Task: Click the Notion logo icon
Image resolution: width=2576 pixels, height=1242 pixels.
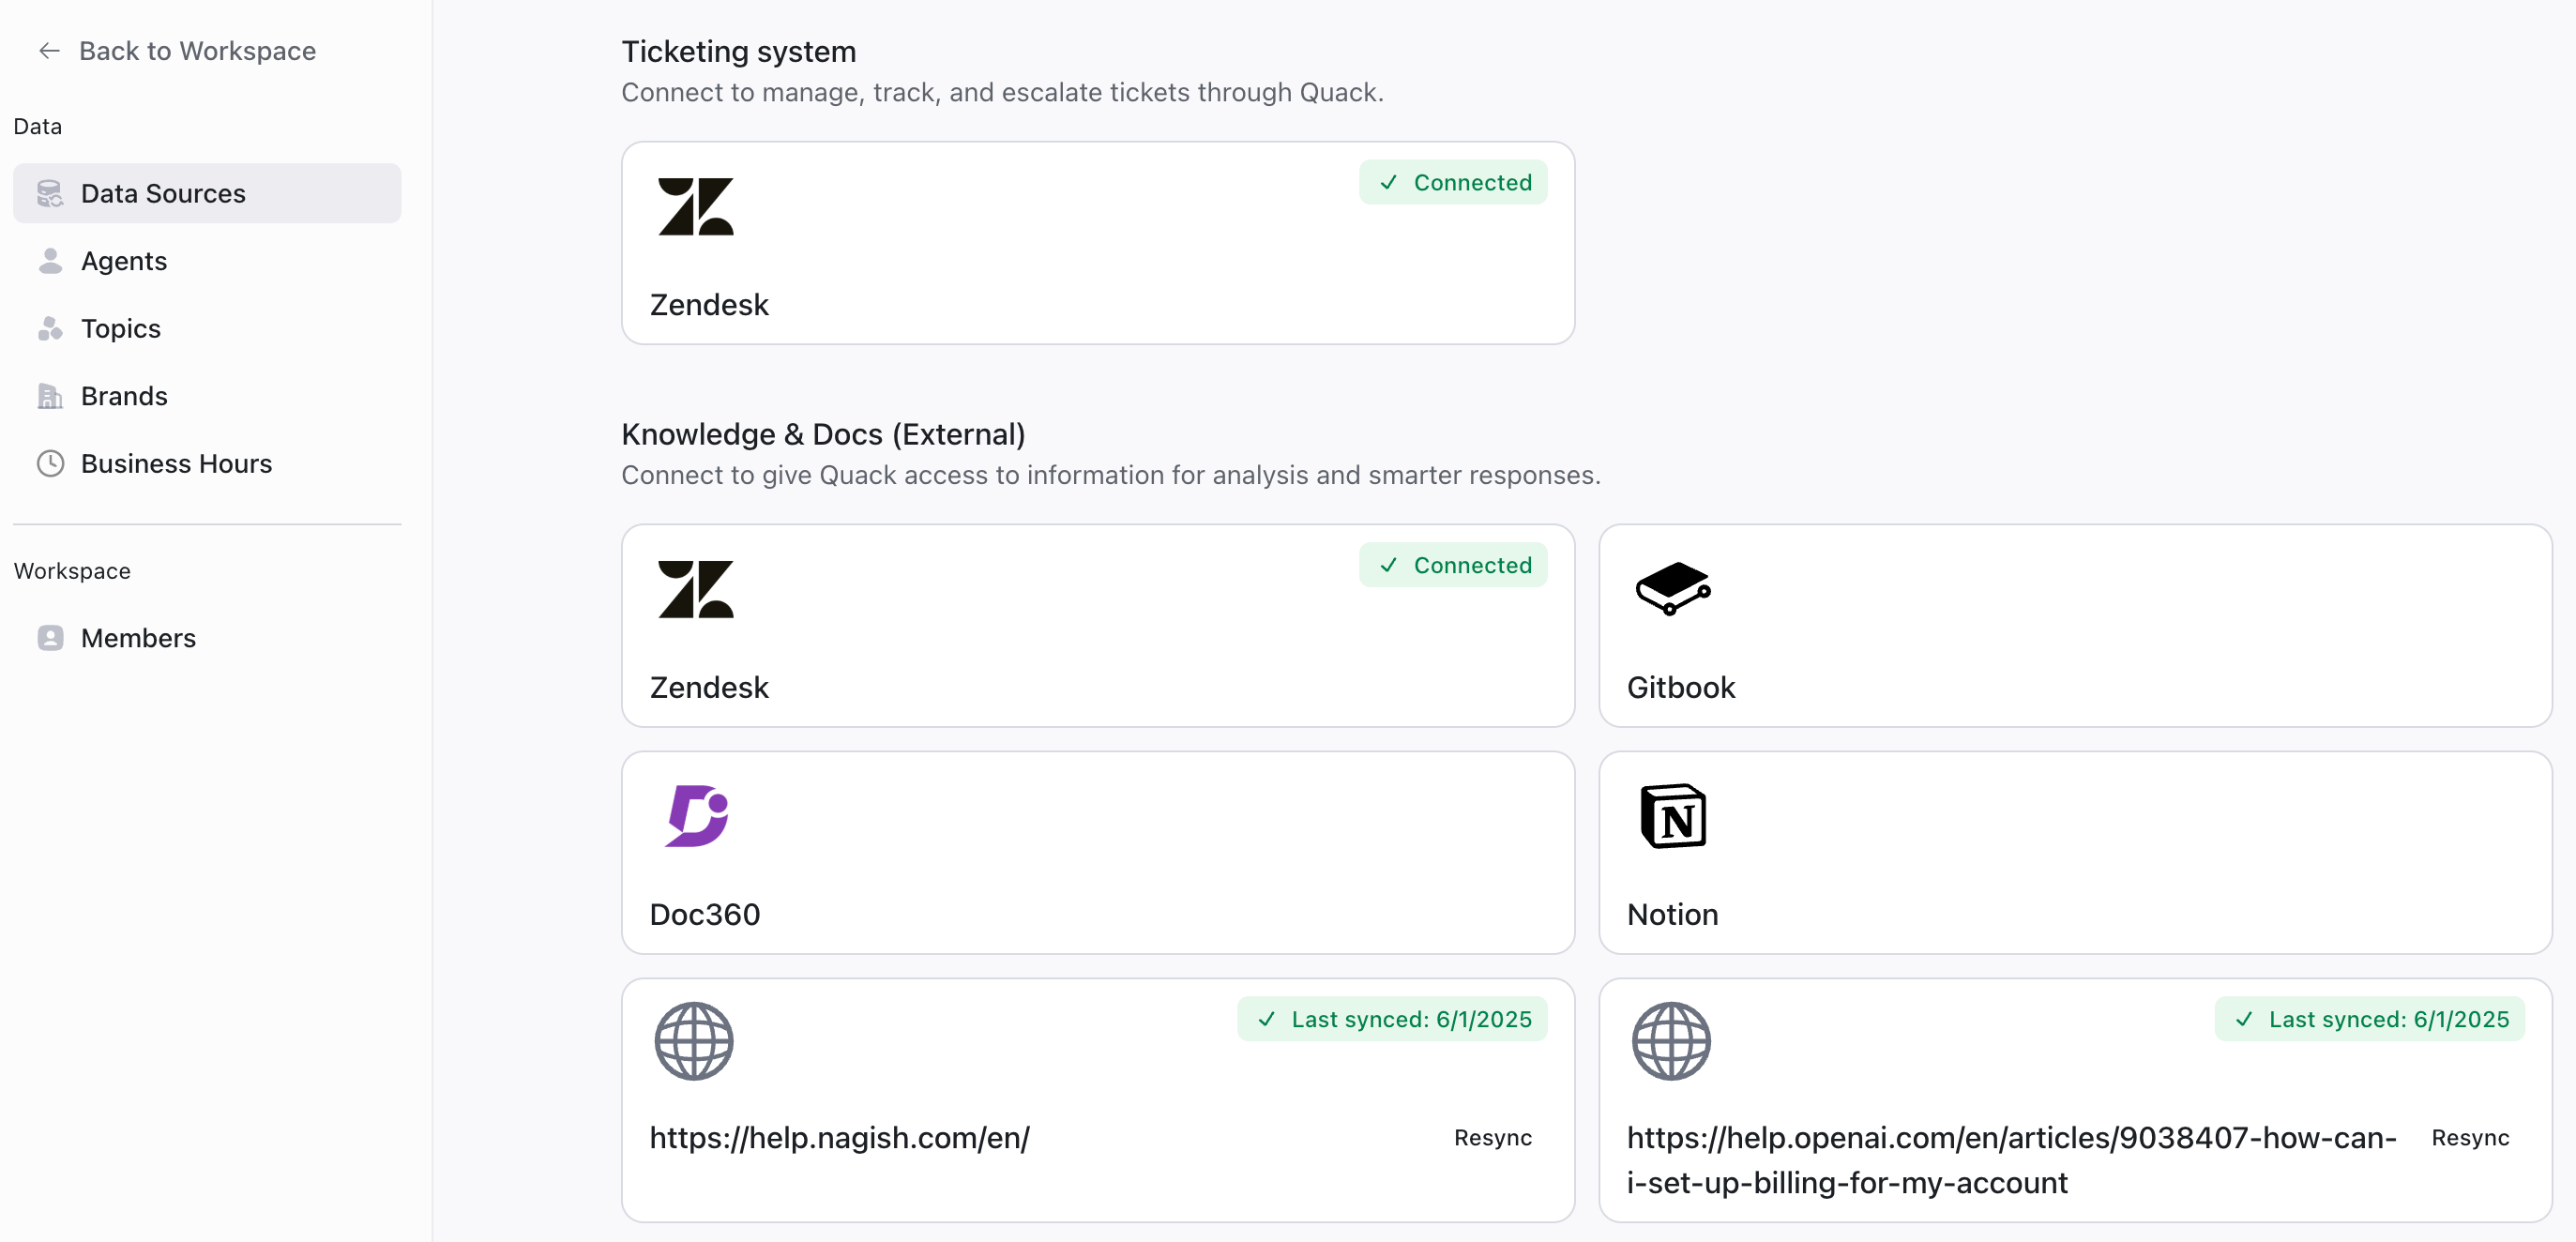Action: click(x=1673, y=816)
